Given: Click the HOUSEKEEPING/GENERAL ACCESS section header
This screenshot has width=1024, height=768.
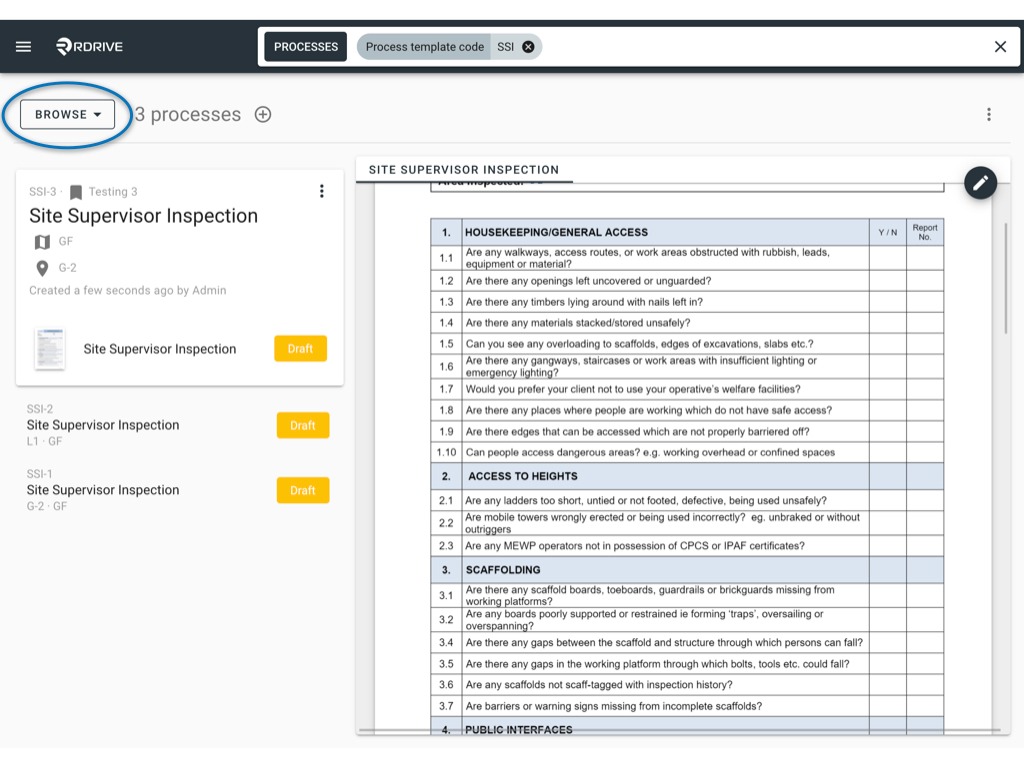Looking at the screenshot, I should coord(556,232).
